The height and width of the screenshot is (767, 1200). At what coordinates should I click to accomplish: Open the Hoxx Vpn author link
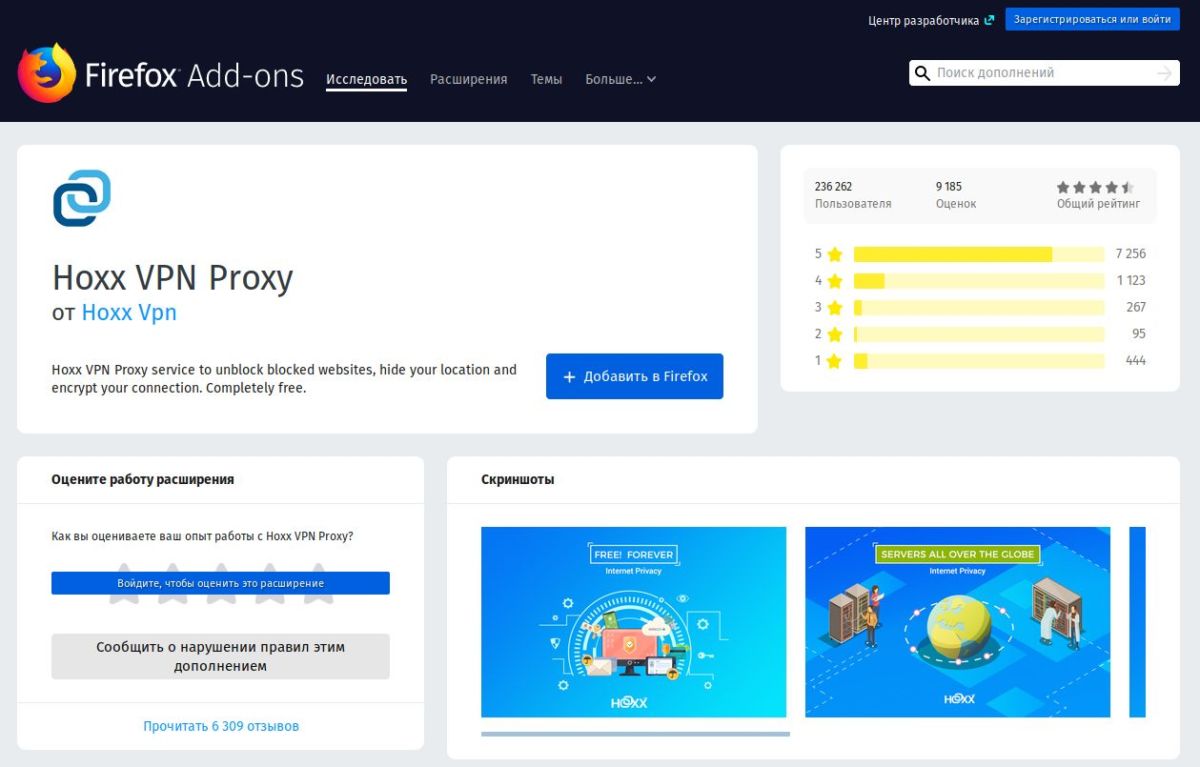pos(129,312)
